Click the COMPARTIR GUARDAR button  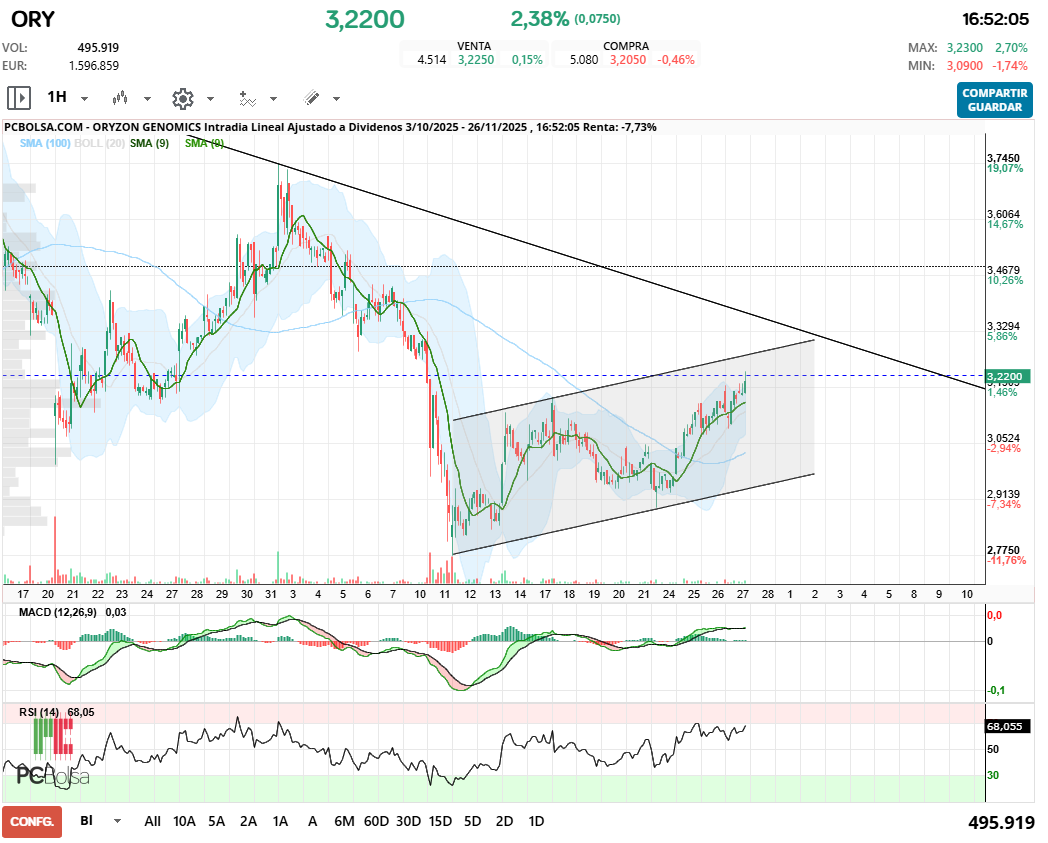[x=994, y=101]
